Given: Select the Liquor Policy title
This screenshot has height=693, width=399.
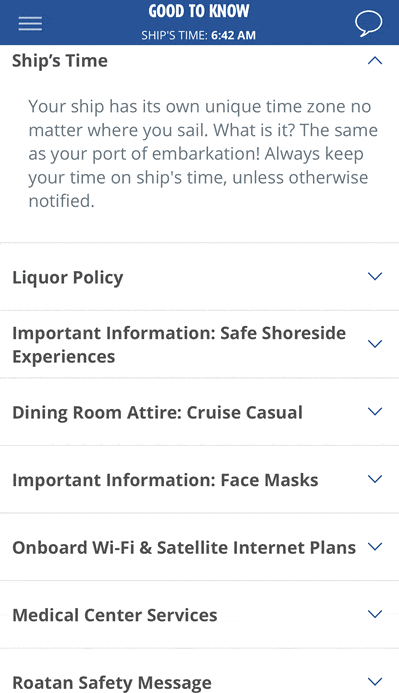Looking at the screenshot, I should [x=68, y=278].
